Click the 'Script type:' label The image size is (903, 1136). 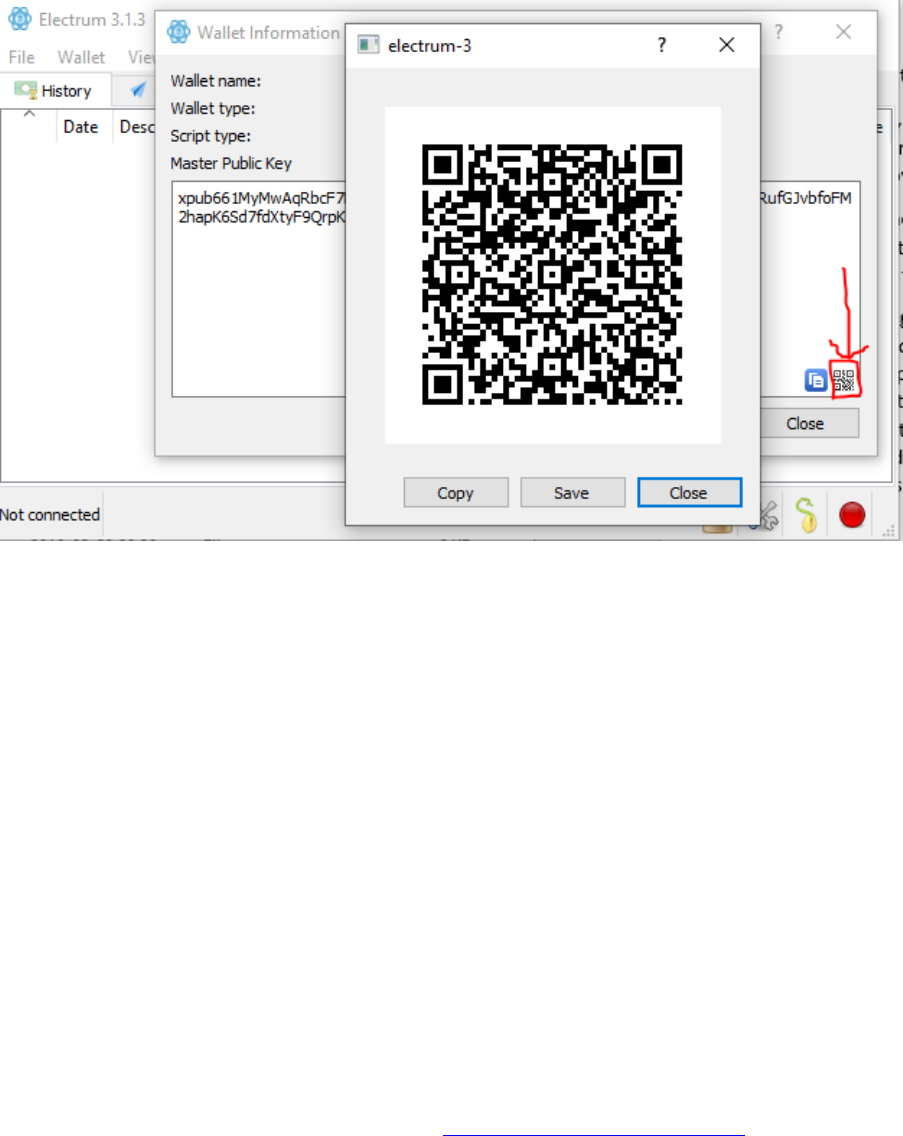(210, 136)
